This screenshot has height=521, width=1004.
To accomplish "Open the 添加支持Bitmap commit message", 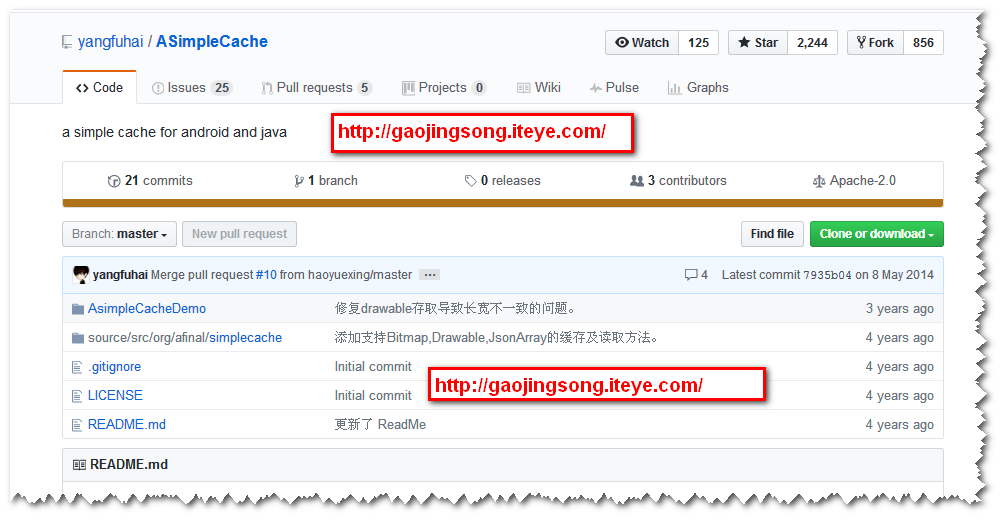I will tap(497, 337).
